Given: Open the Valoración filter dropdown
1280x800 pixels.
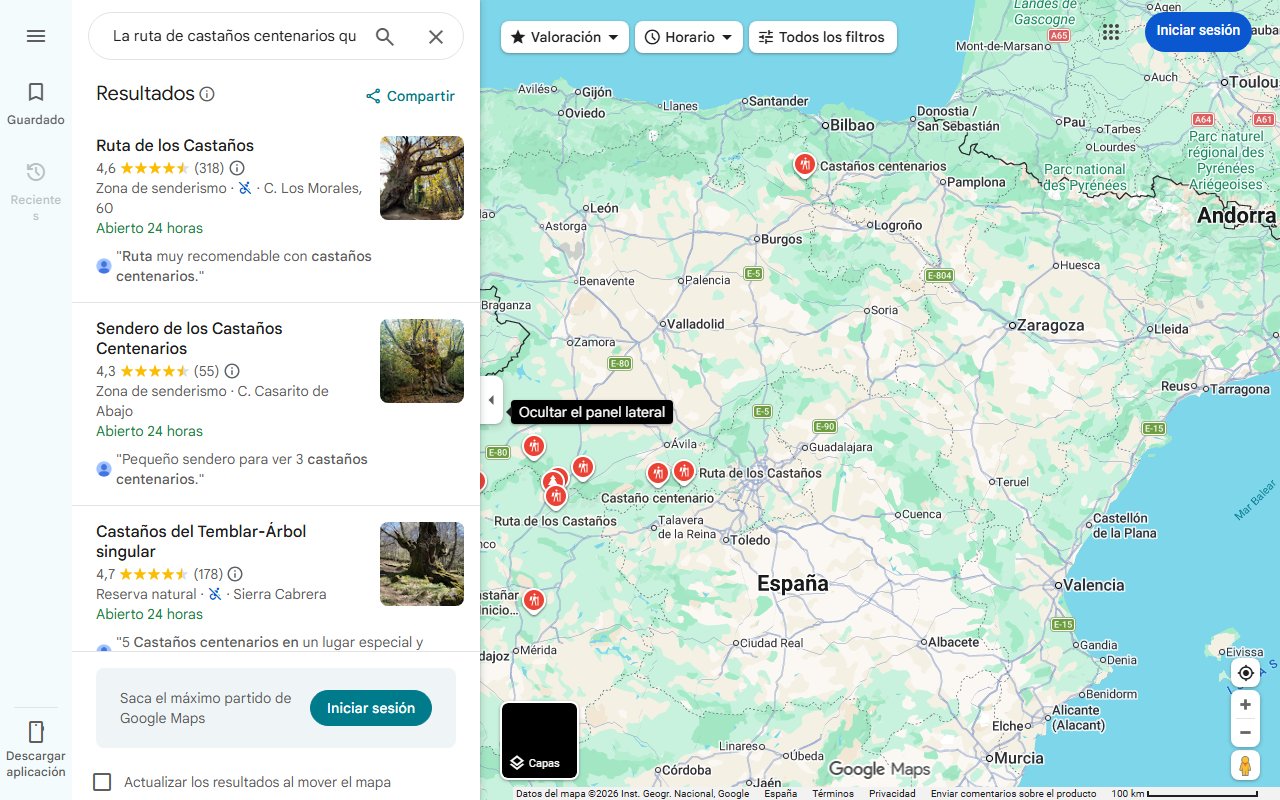Looking at the screenshot, I should [x=564, y=37].
